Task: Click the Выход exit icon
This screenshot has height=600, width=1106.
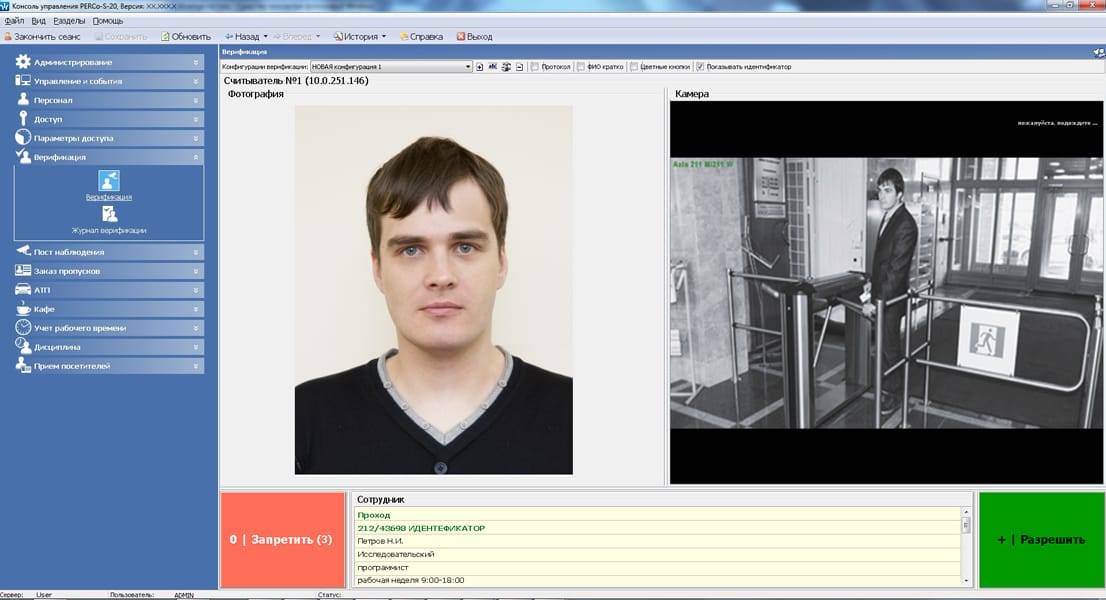Action: pos(461,37)
